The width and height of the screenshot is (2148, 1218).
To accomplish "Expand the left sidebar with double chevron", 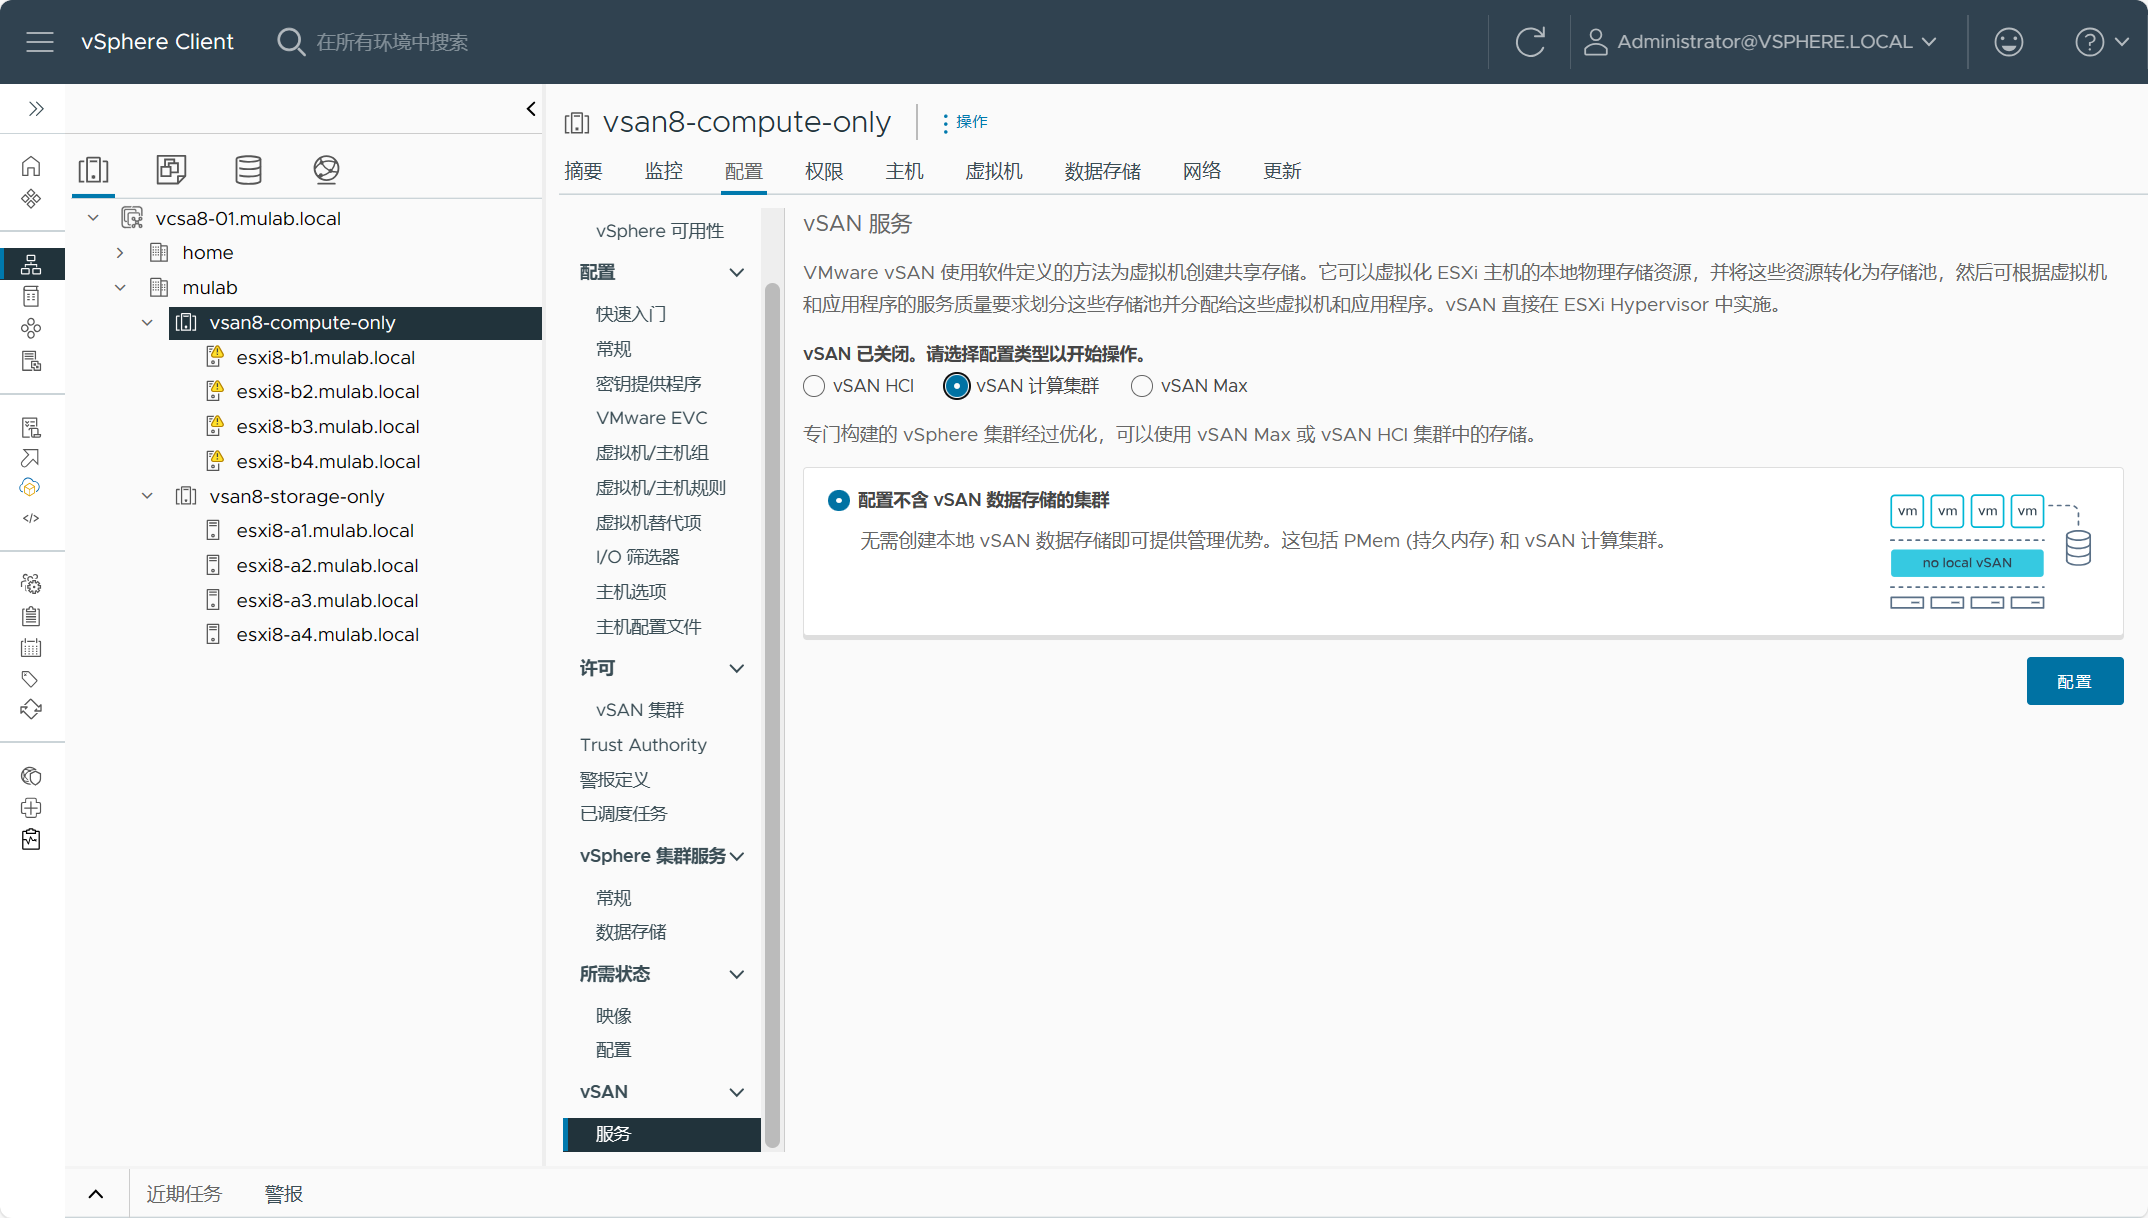I will point(36,109).
